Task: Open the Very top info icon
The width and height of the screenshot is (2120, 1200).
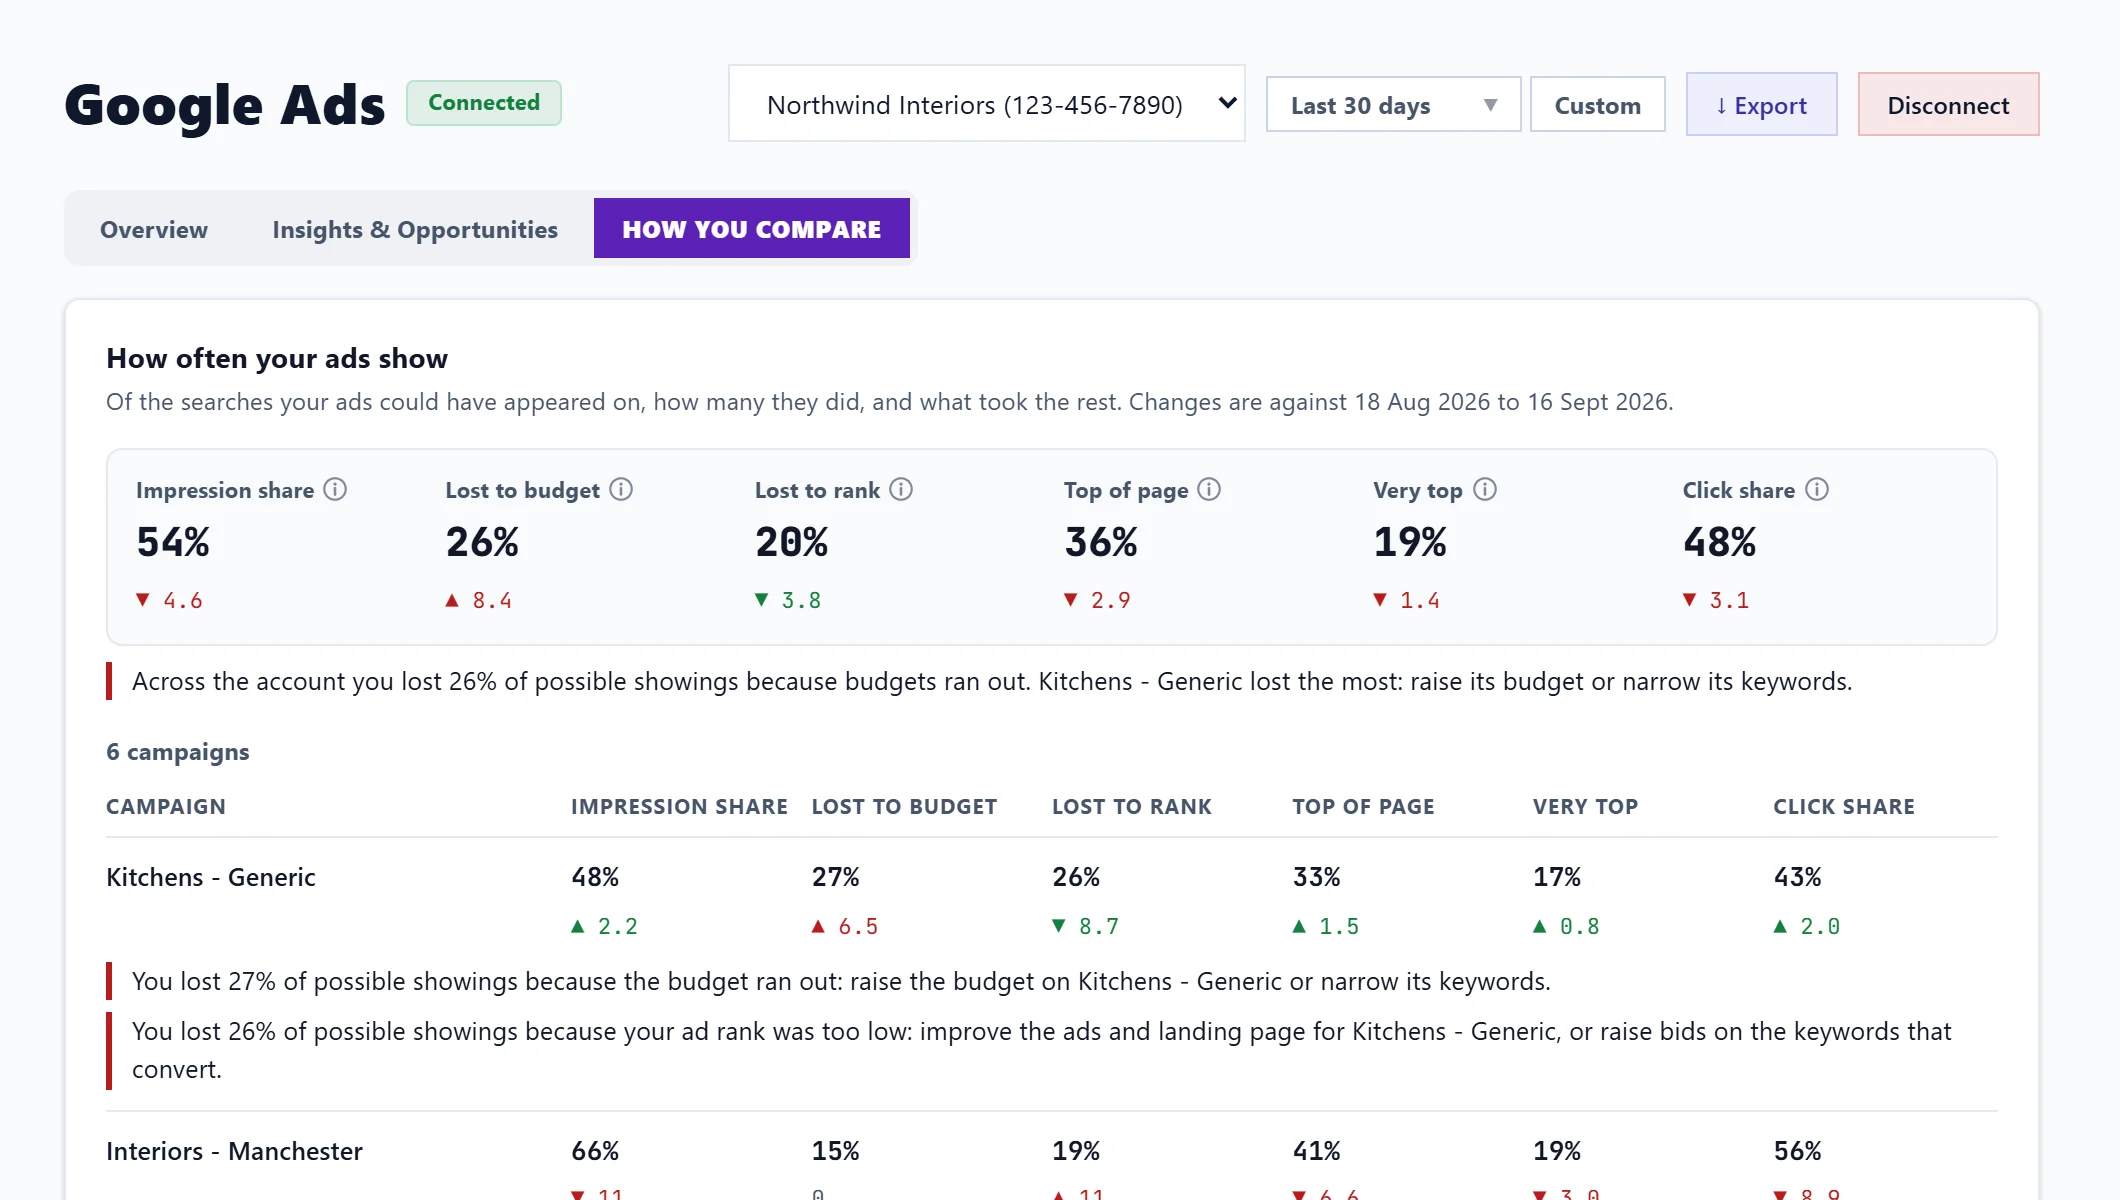Action: pos(1485,489)
